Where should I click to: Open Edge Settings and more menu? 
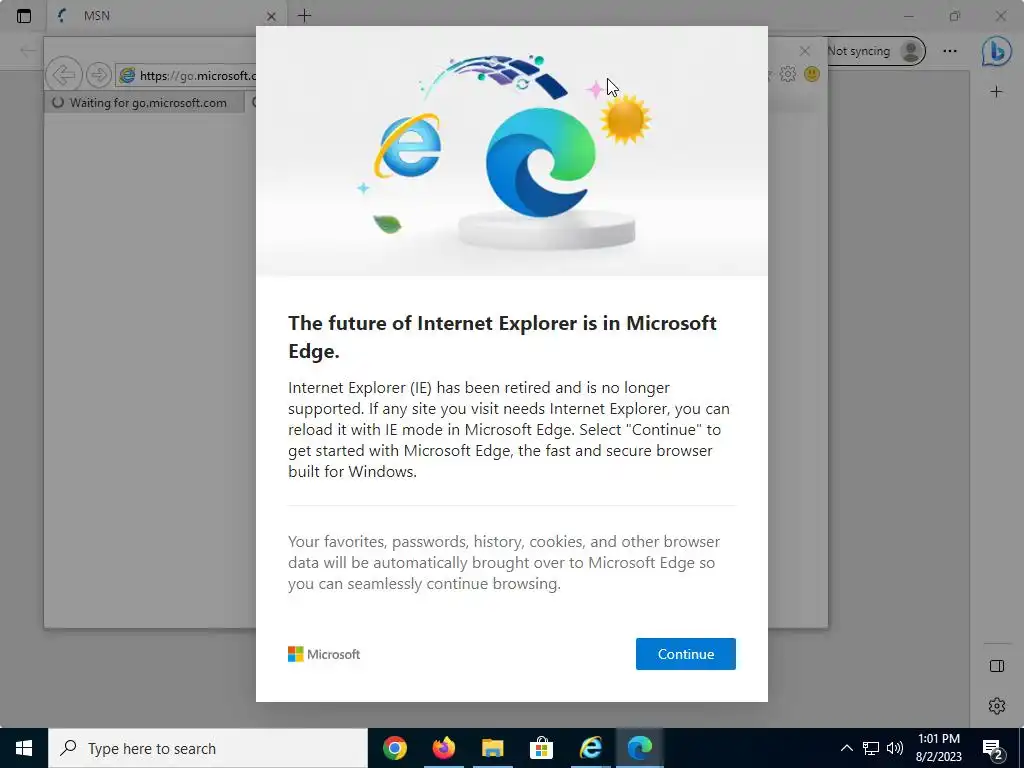pyautogui.click(x=950, y=51)
